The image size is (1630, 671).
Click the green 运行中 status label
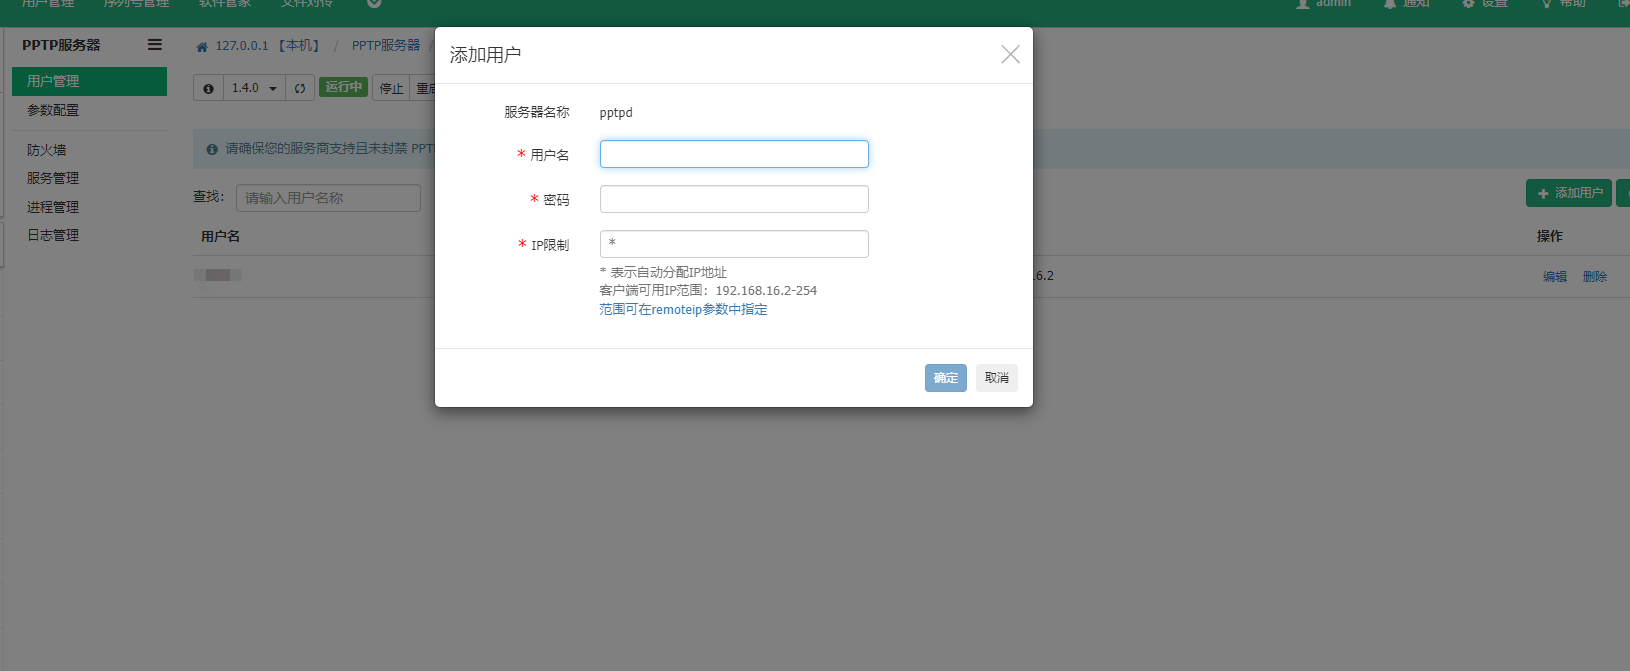[344, 87]
